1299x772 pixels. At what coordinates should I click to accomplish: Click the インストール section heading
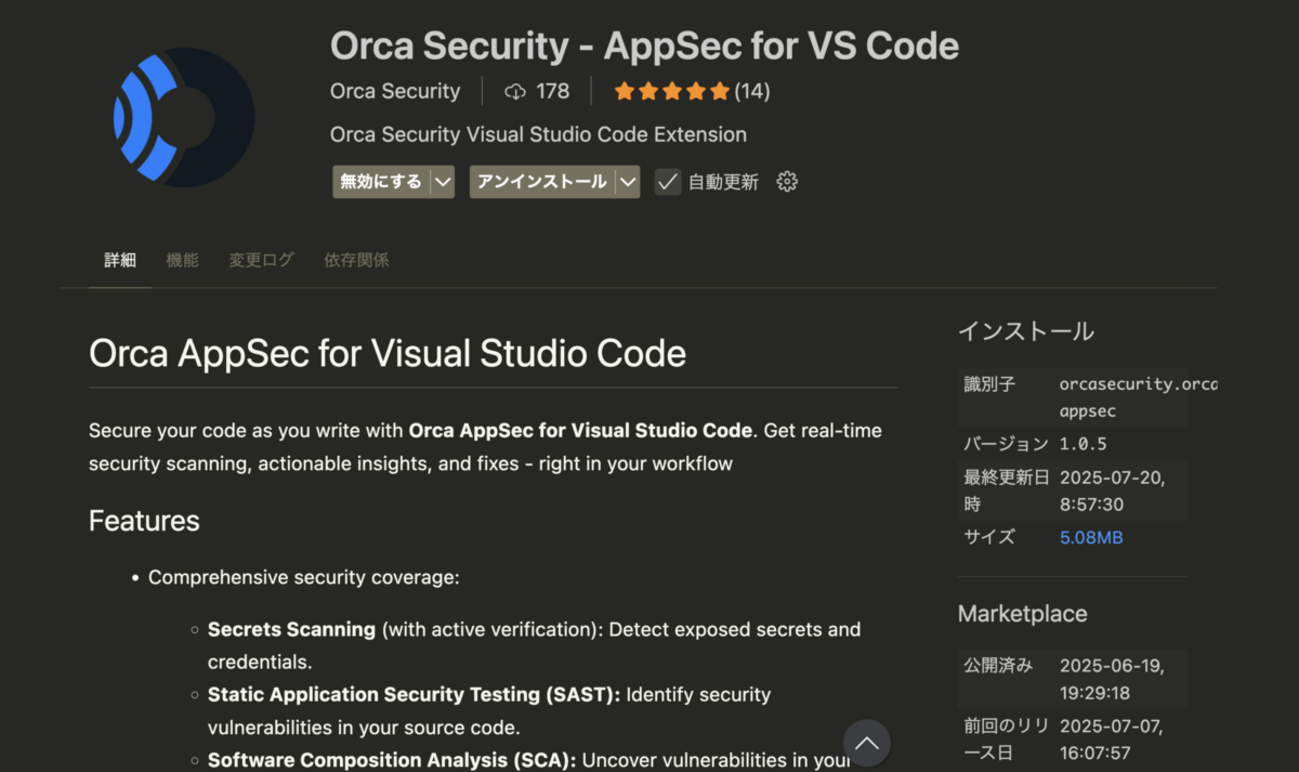tap(1026, 332)
